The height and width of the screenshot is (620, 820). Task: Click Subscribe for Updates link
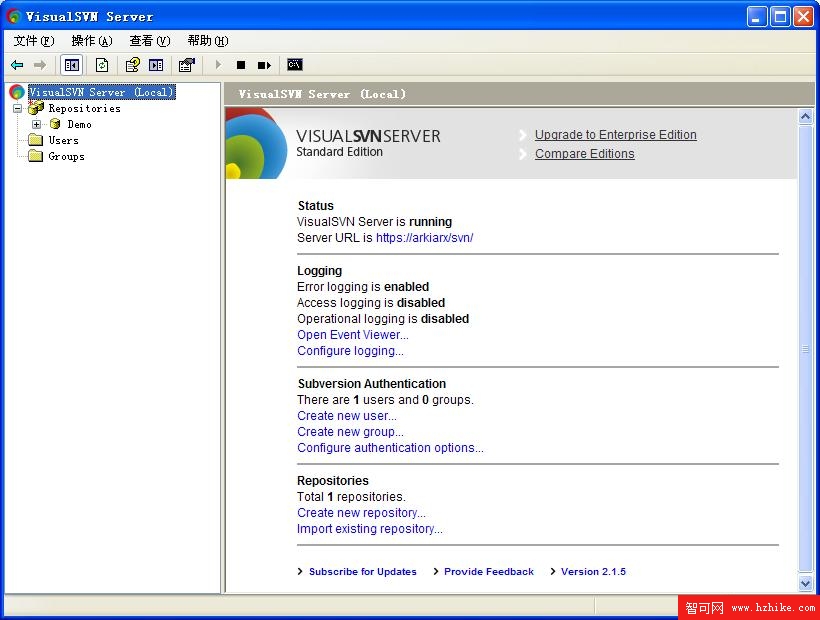pos(363,572)
